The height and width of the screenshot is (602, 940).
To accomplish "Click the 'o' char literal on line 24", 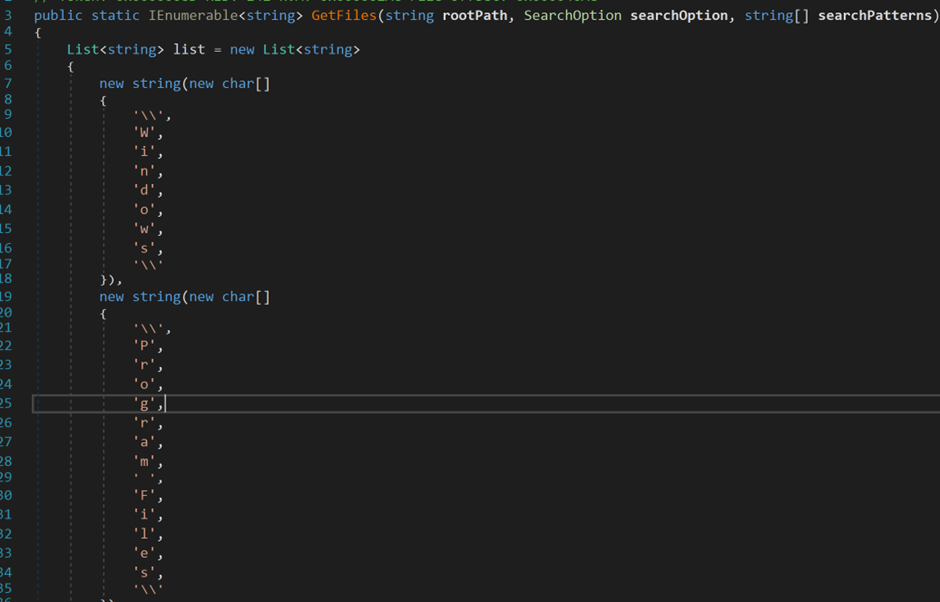I will point(144,384).
